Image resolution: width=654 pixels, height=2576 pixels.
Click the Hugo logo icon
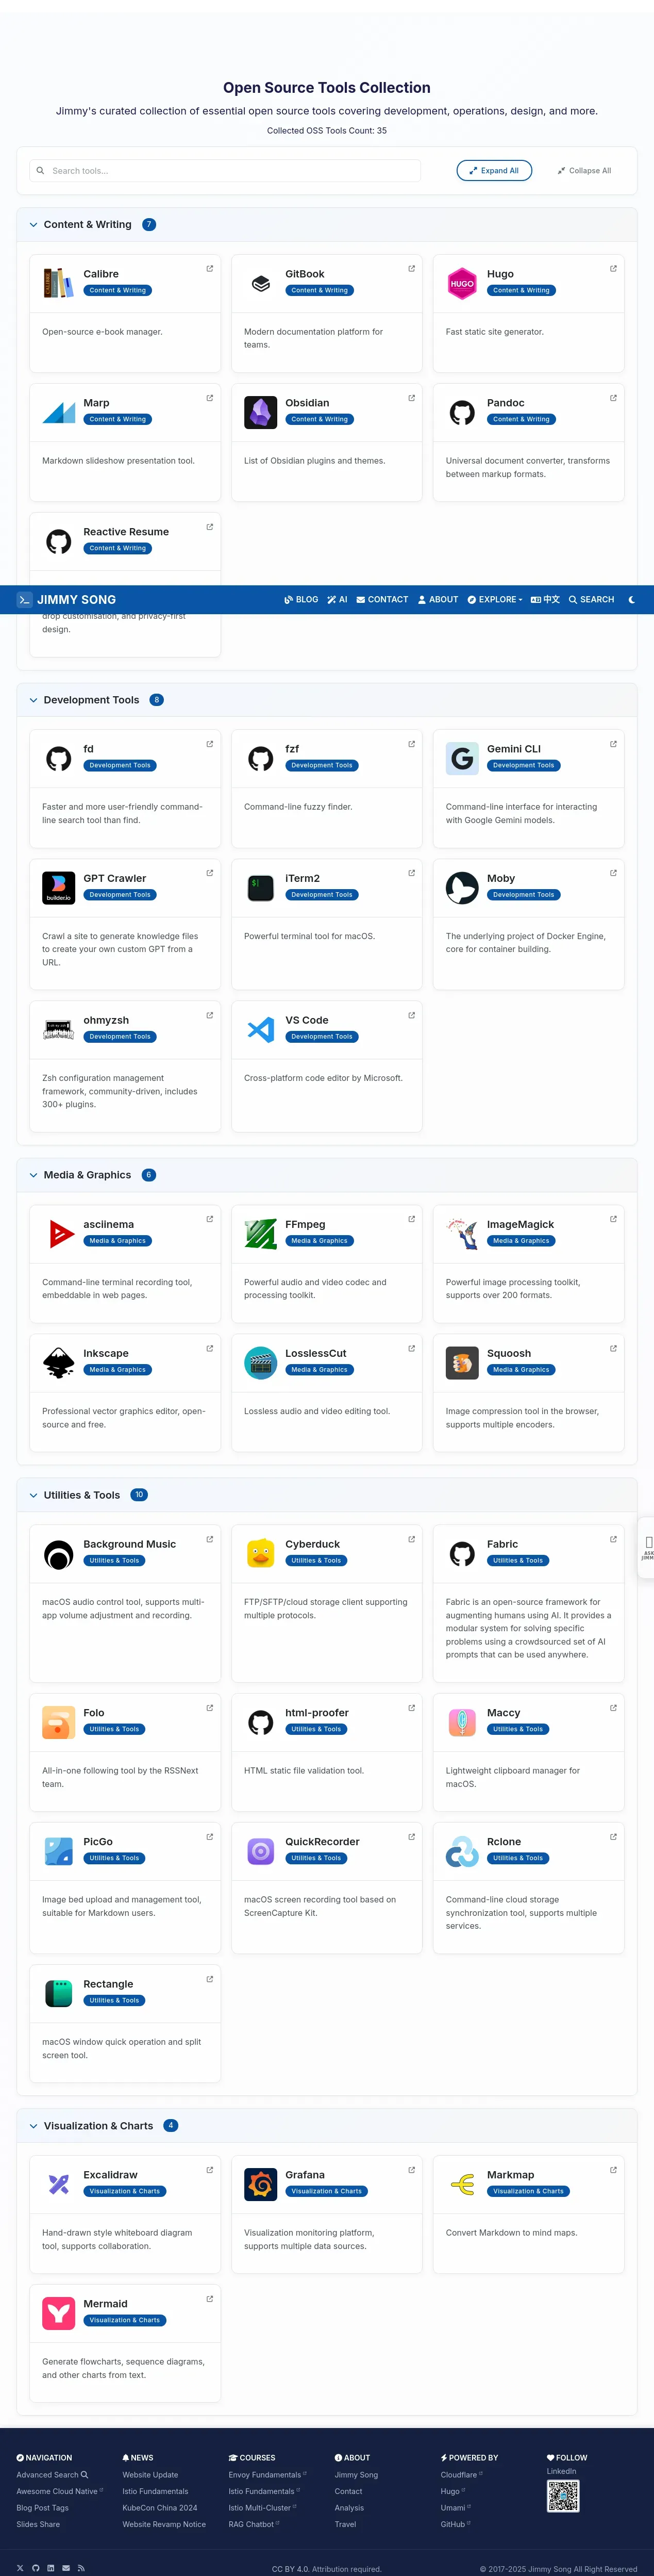click(462, 283)
